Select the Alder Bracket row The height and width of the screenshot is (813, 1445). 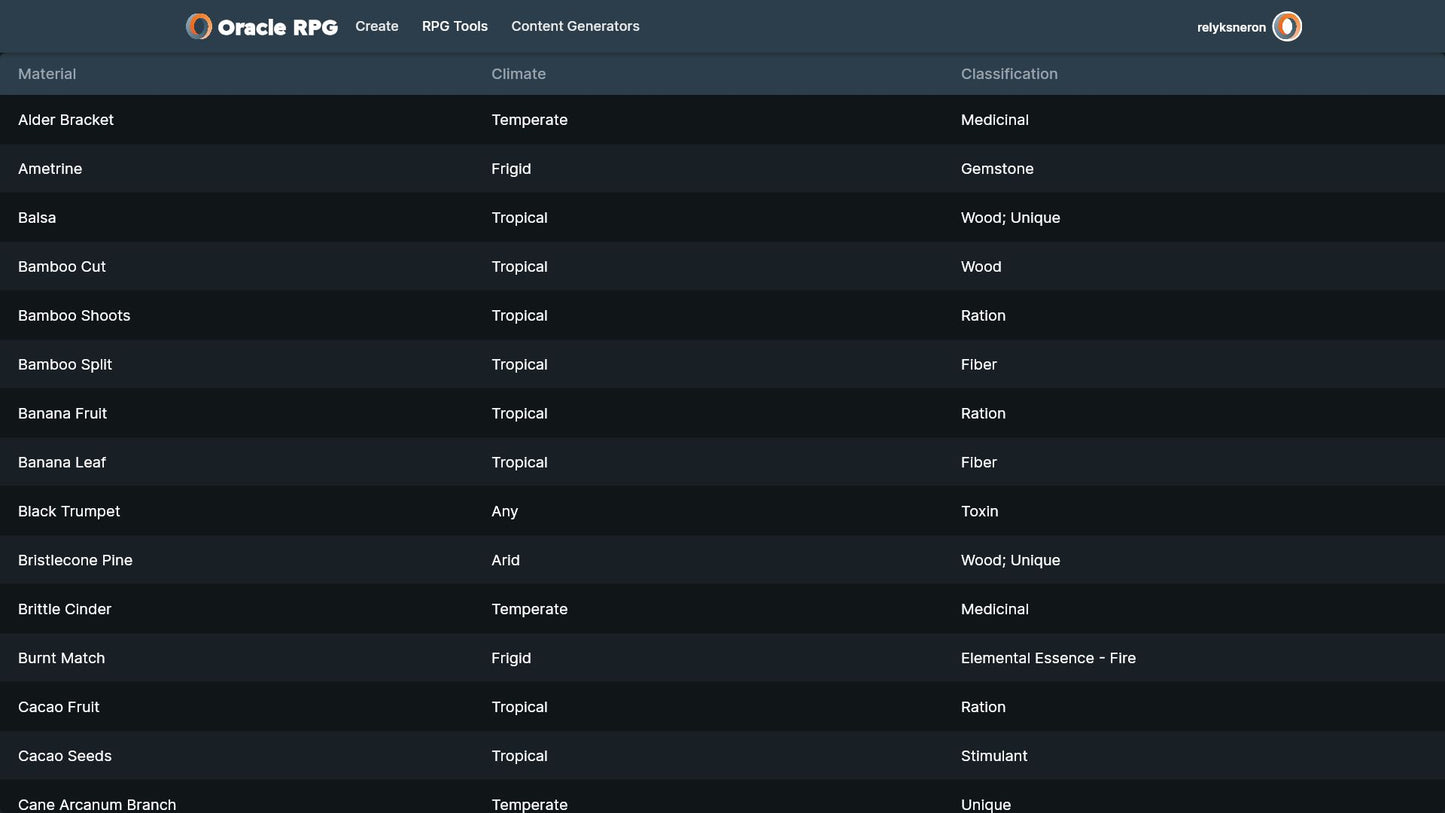click(x=66, y=120)
